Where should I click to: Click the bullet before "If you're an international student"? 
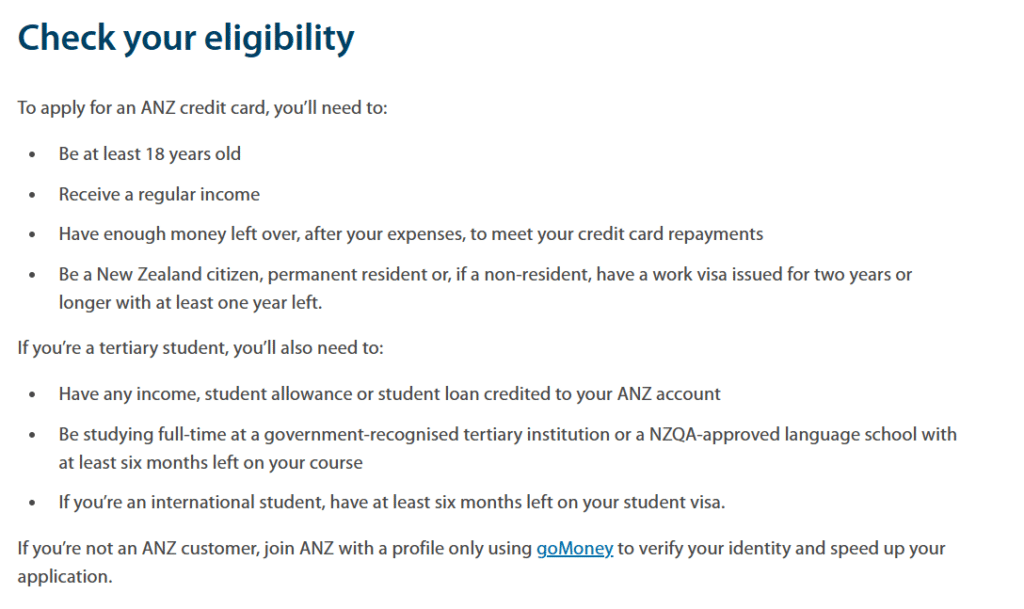tap(33, 503)
